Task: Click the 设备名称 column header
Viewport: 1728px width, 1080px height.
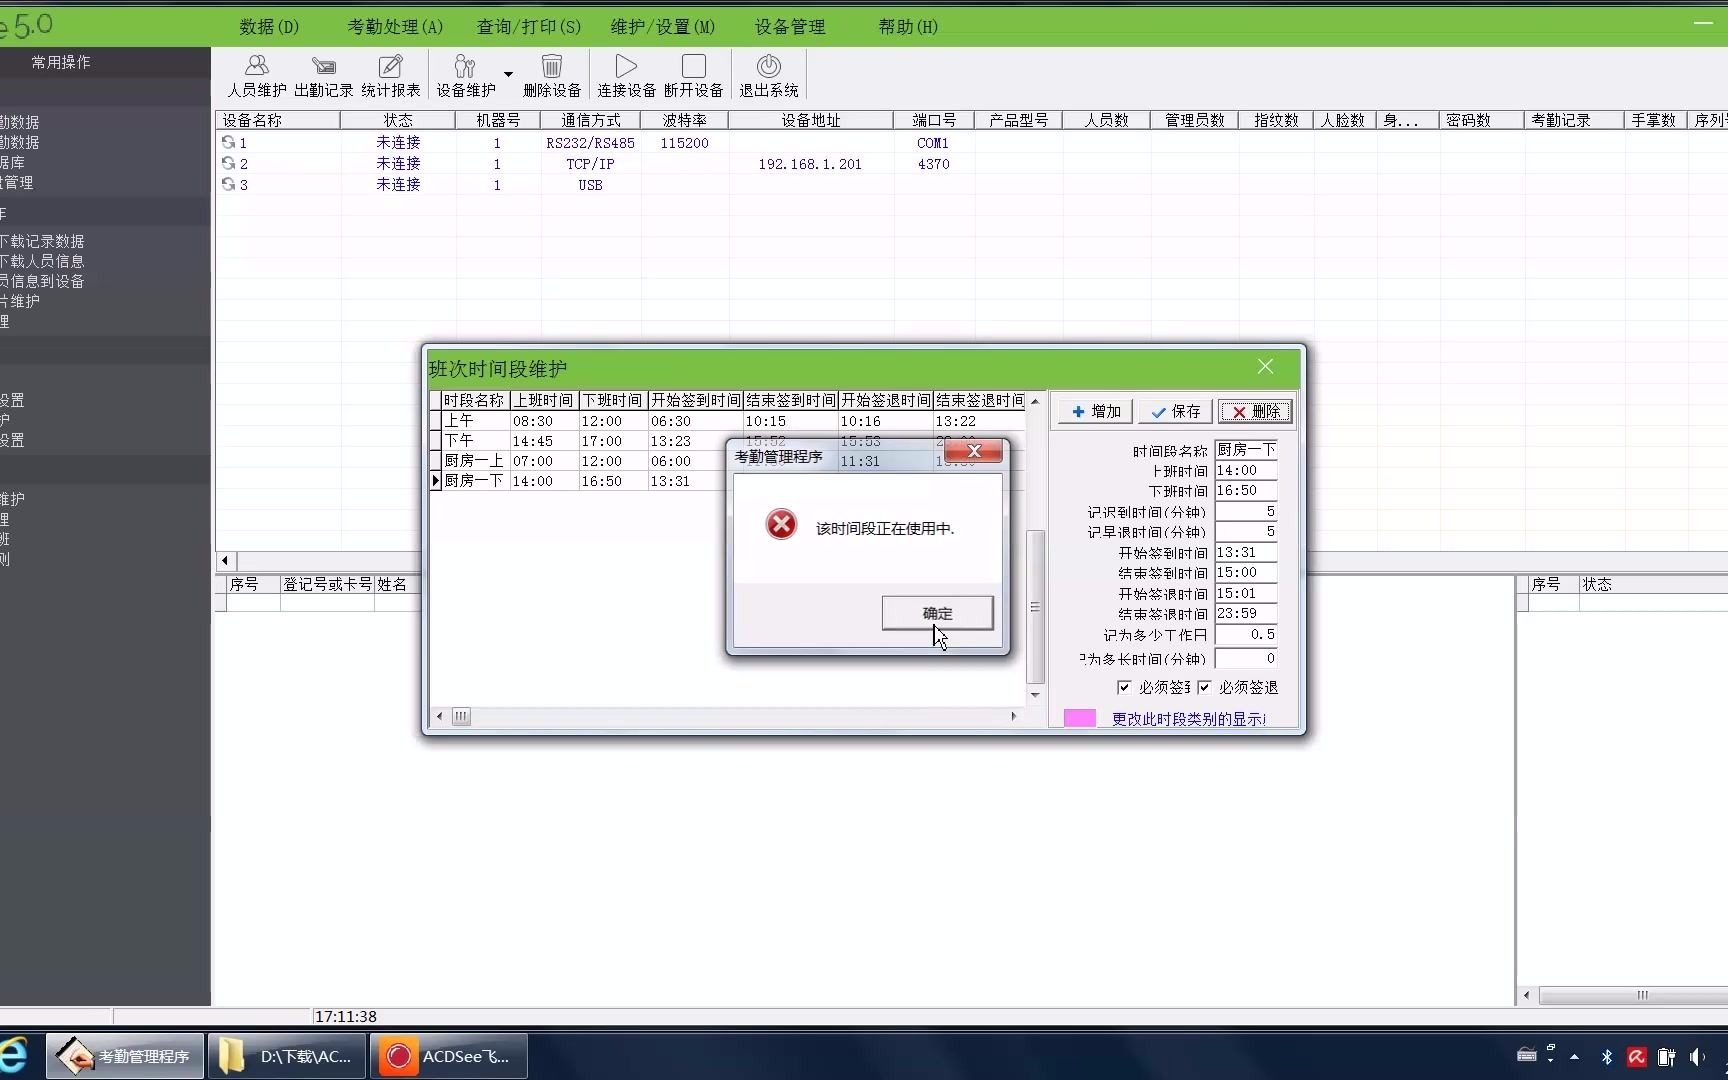Action: coord(278,120)
